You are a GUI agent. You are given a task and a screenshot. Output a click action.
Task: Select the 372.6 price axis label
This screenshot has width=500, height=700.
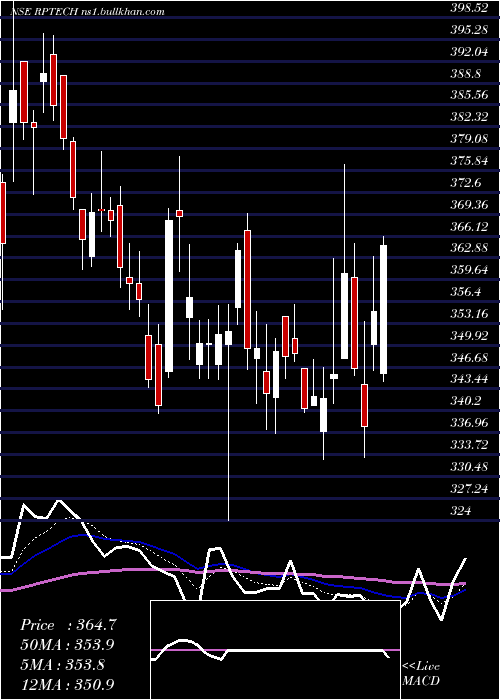pos(466,183)
